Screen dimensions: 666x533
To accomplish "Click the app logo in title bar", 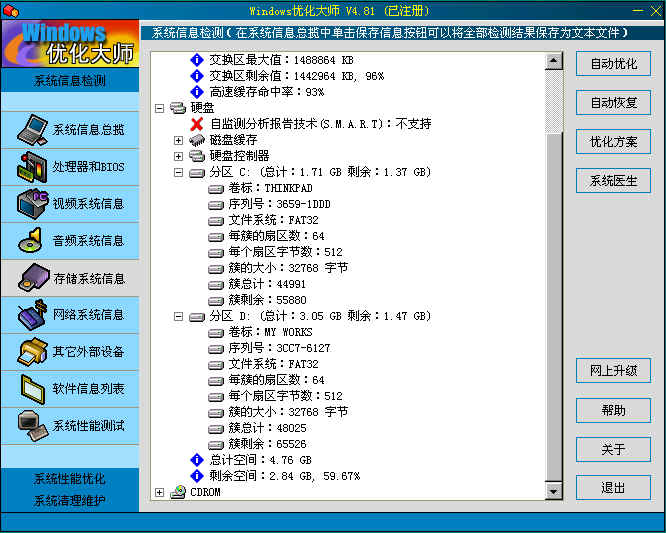I will pos(10,10).
